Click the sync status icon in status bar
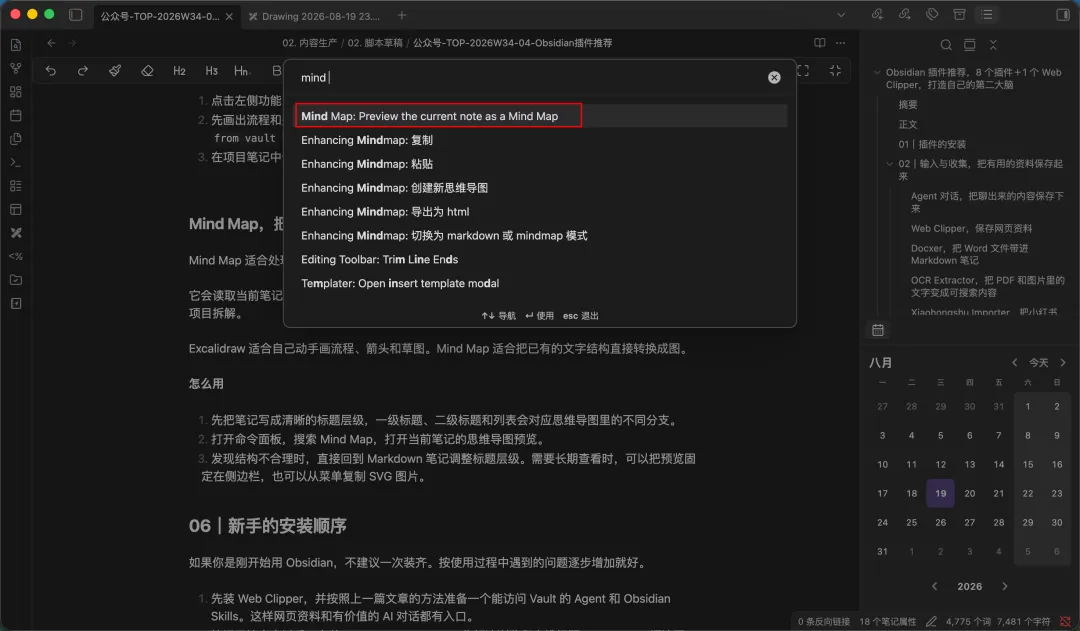This screenshot has width=1080, height=631. [1066, 621]
